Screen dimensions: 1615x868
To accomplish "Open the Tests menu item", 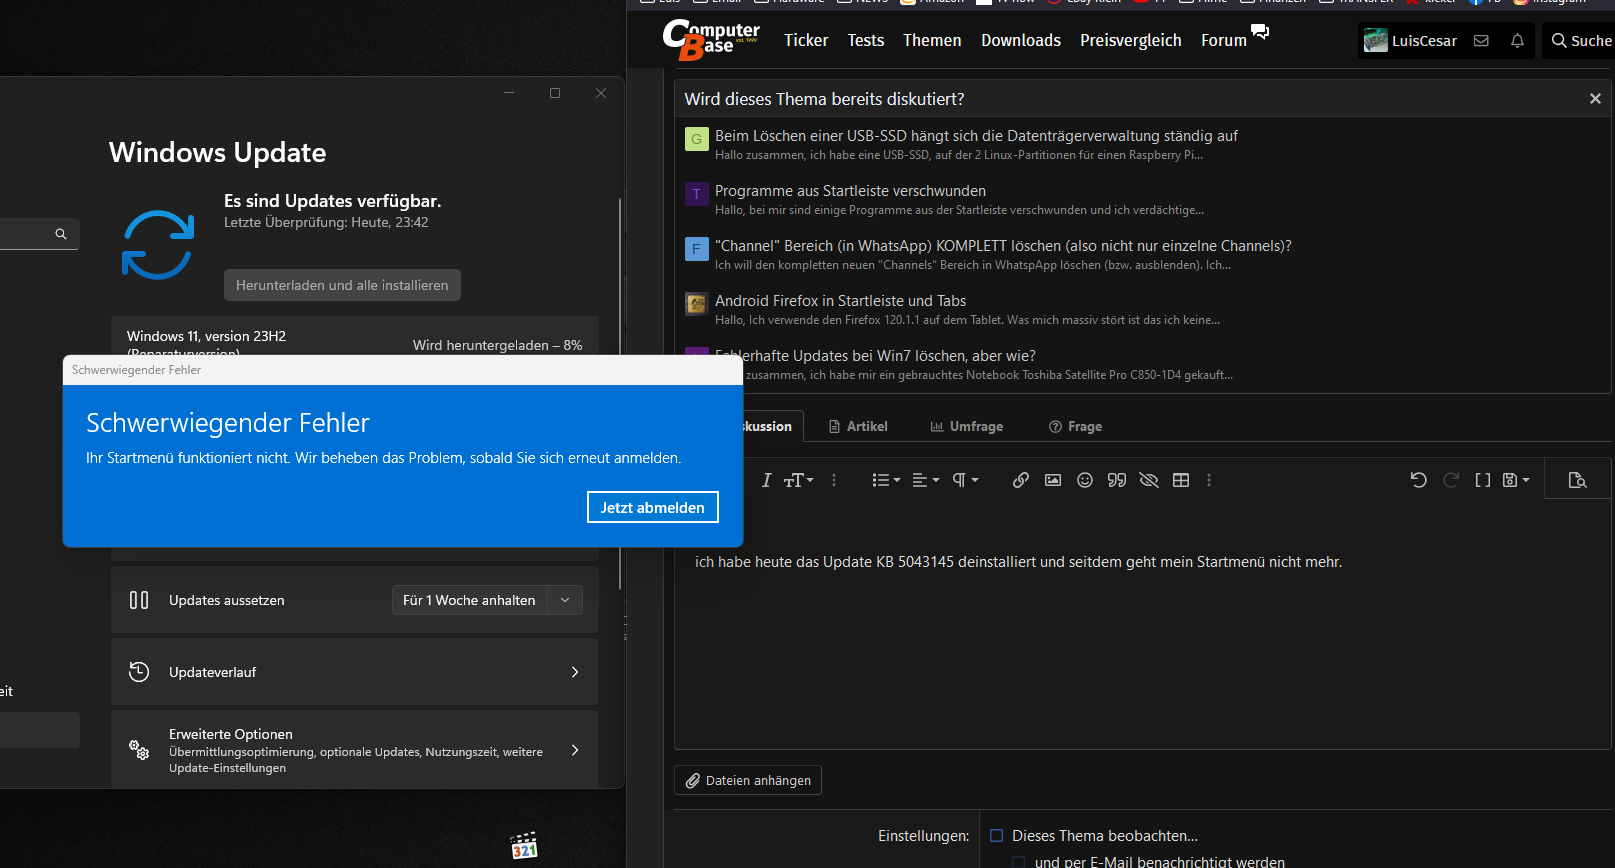I will click(866, 40).
